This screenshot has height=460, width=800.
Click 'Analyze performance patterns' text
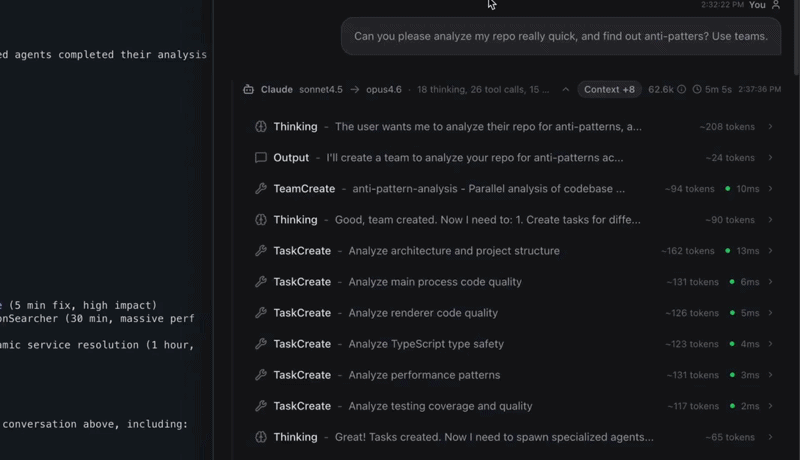424,375
